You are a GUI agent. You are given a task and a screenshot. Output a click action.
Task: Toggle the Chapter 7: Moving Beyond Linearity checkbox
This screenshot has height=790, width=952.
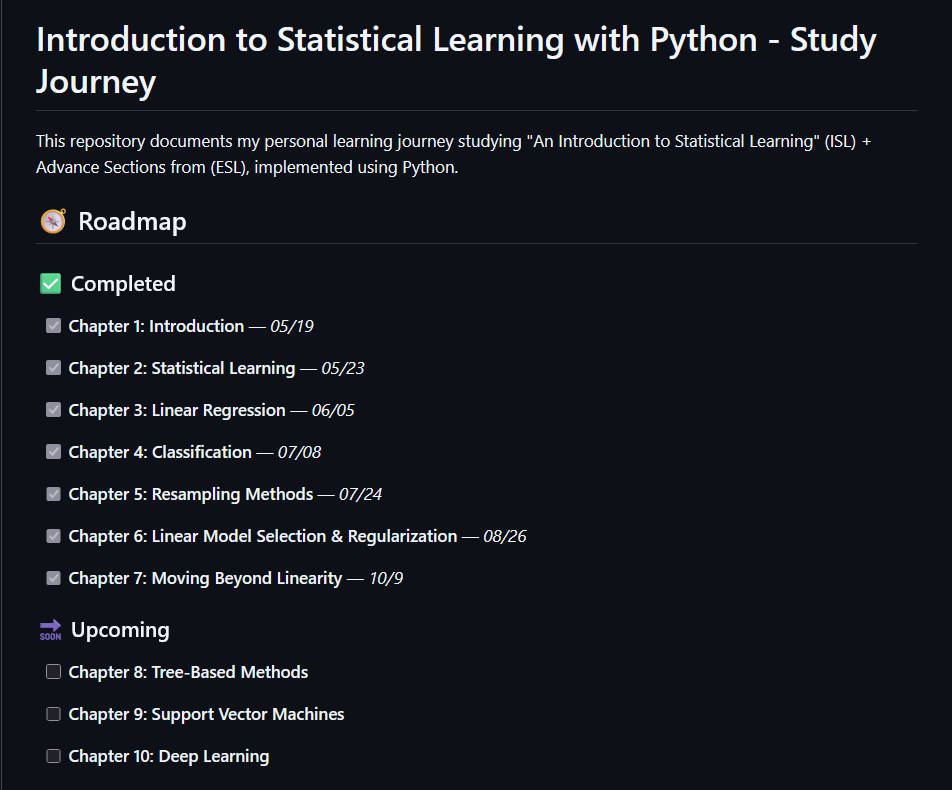53,577
